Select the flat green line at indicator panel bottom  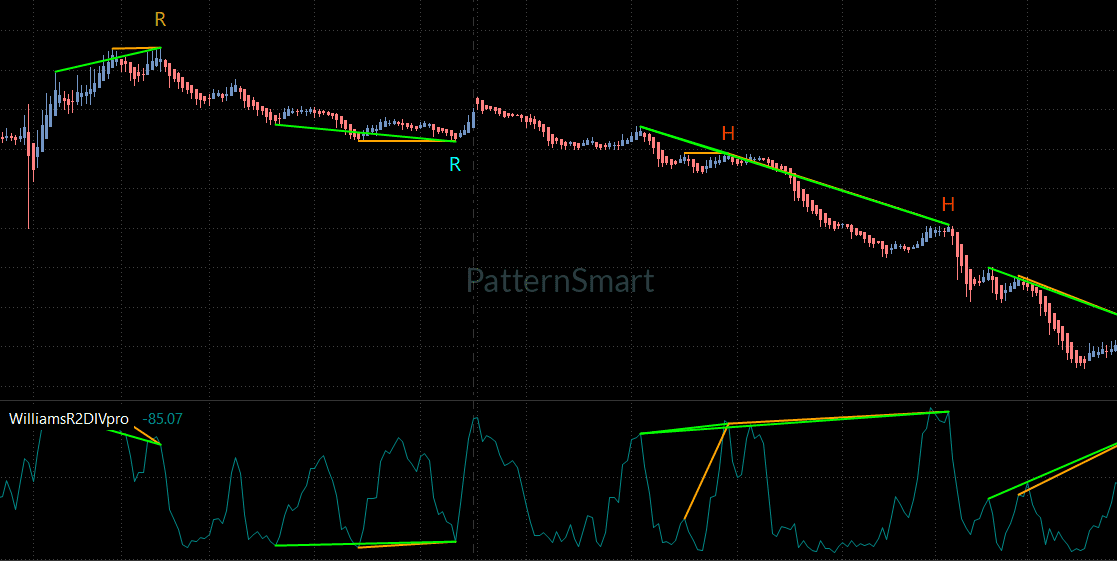point(365,544)
